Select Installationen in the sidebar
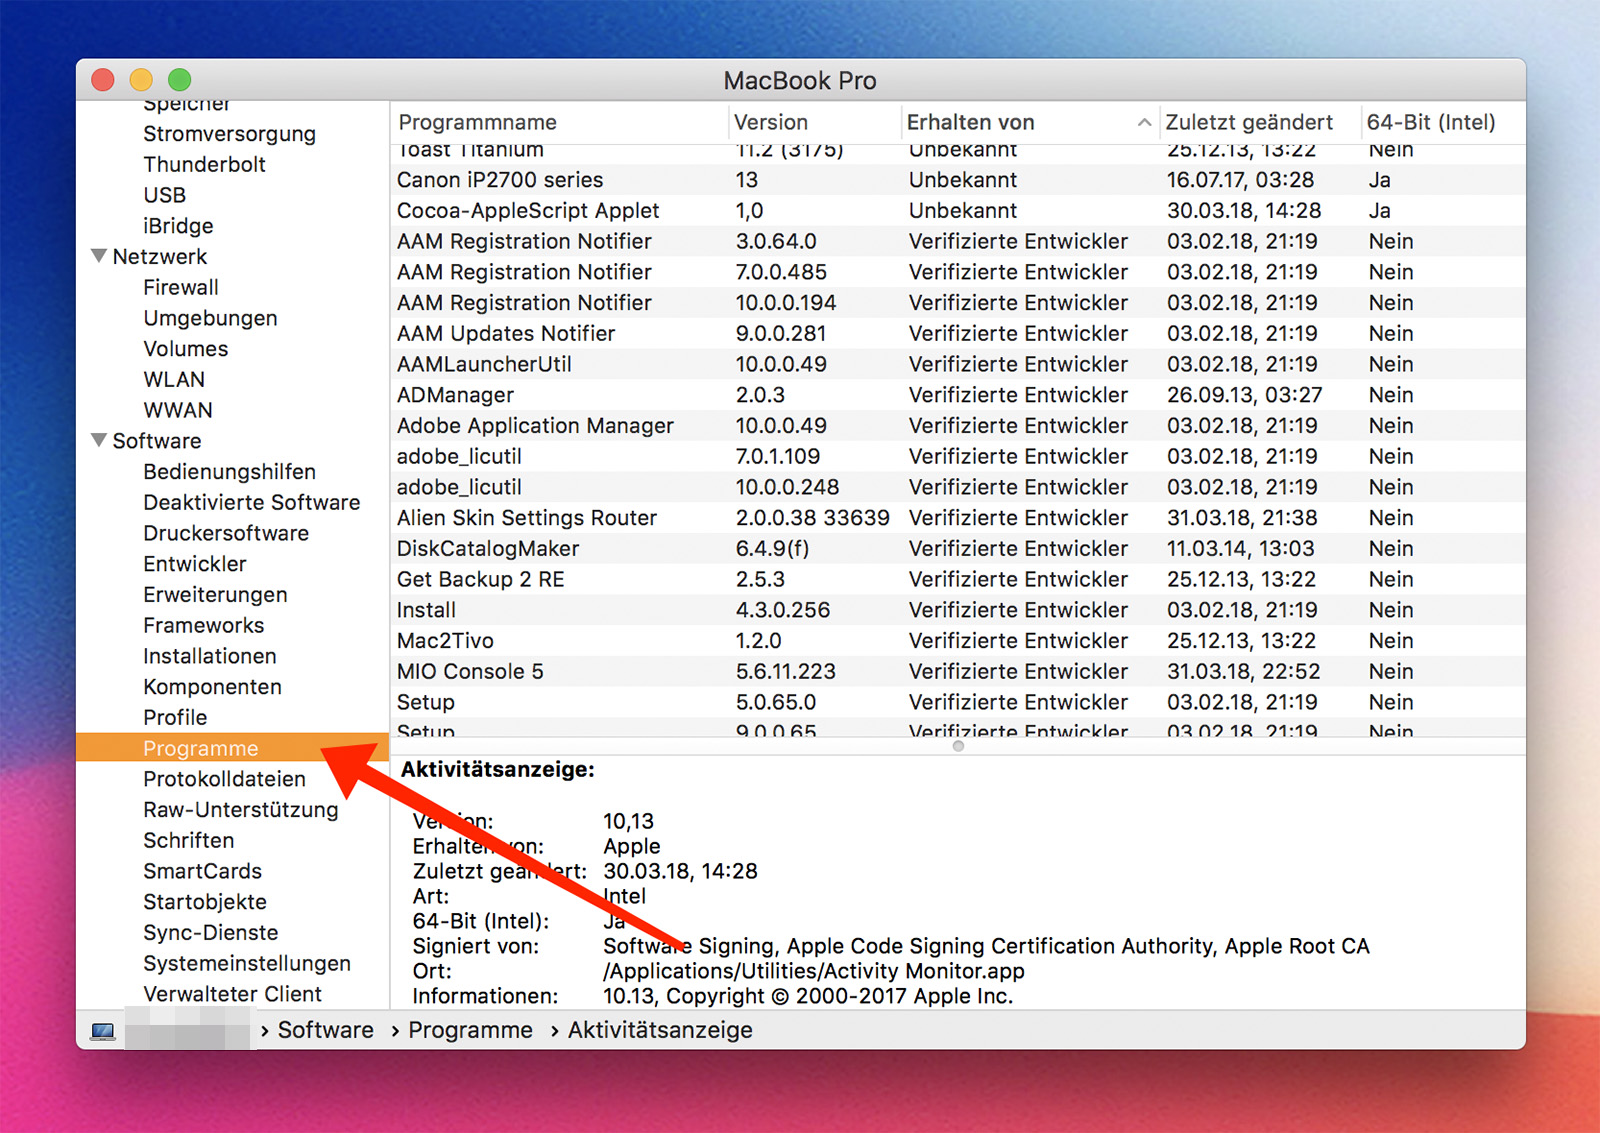This screenshot has height=1133, width=1600. coord(209,656)
